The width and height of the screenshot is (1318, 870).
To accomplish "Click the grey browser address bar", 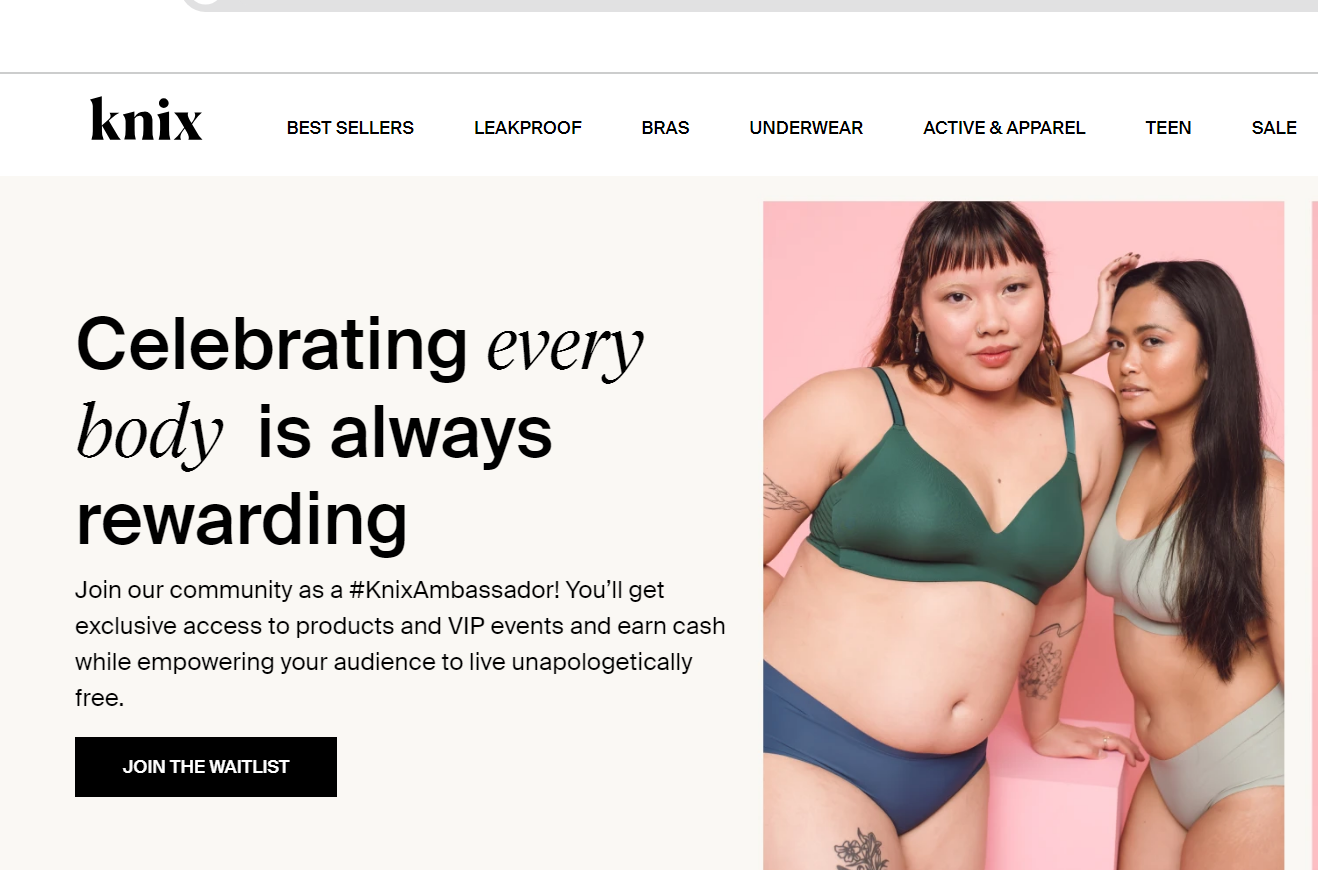I will pyautogui.click(x=750, y=5).
